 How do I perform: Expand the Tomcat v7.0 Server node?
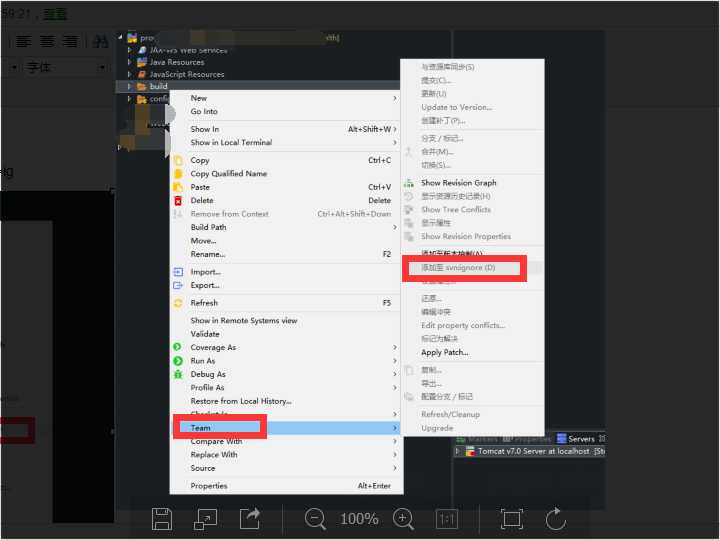pos(457,451)
